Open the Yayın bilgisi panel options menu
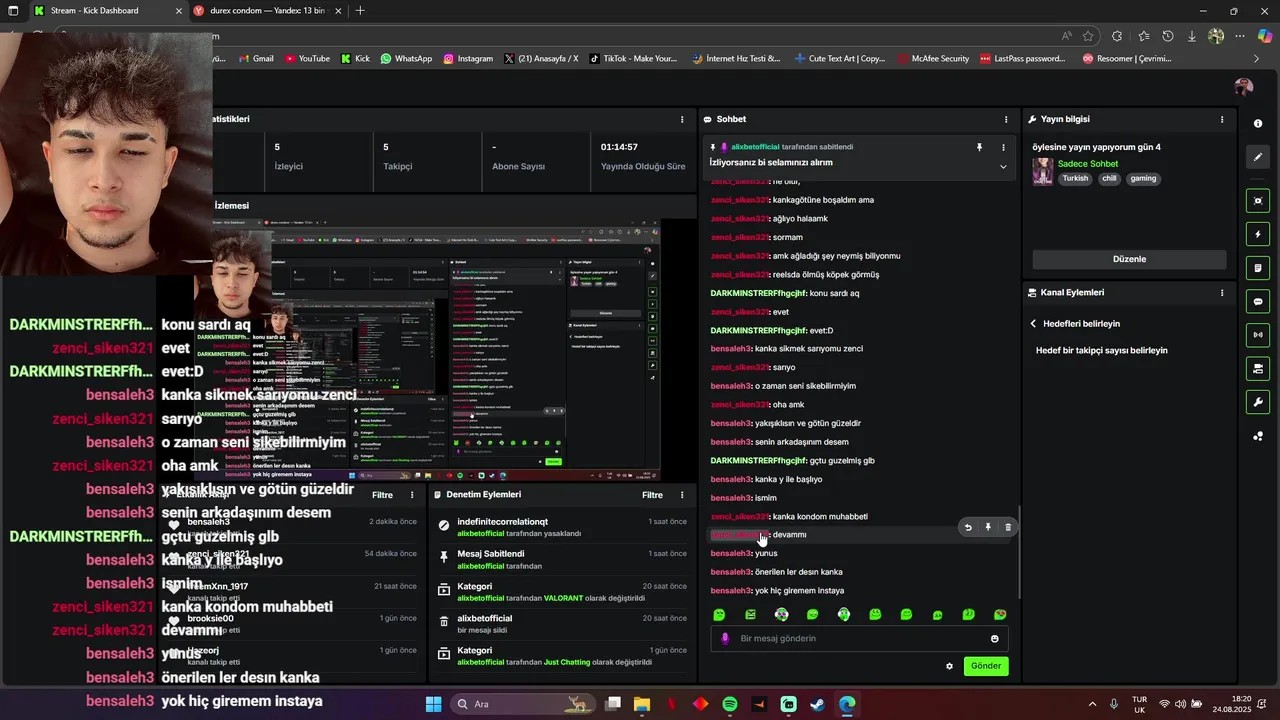Screen dimensions: 1280x720 point(1221,119)
